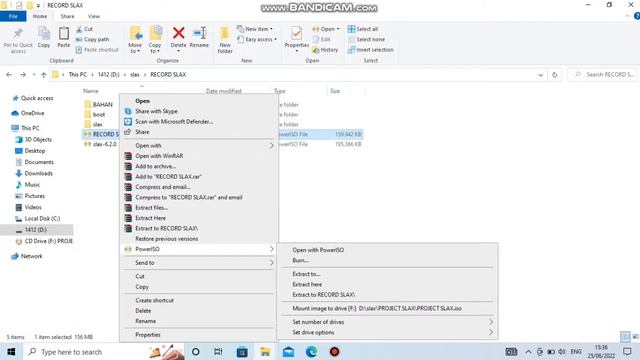This screenshot has height=360, width=640.
Task: Create a New folder from ribbon
Action: pyautogui.click(x=225, y=40)
